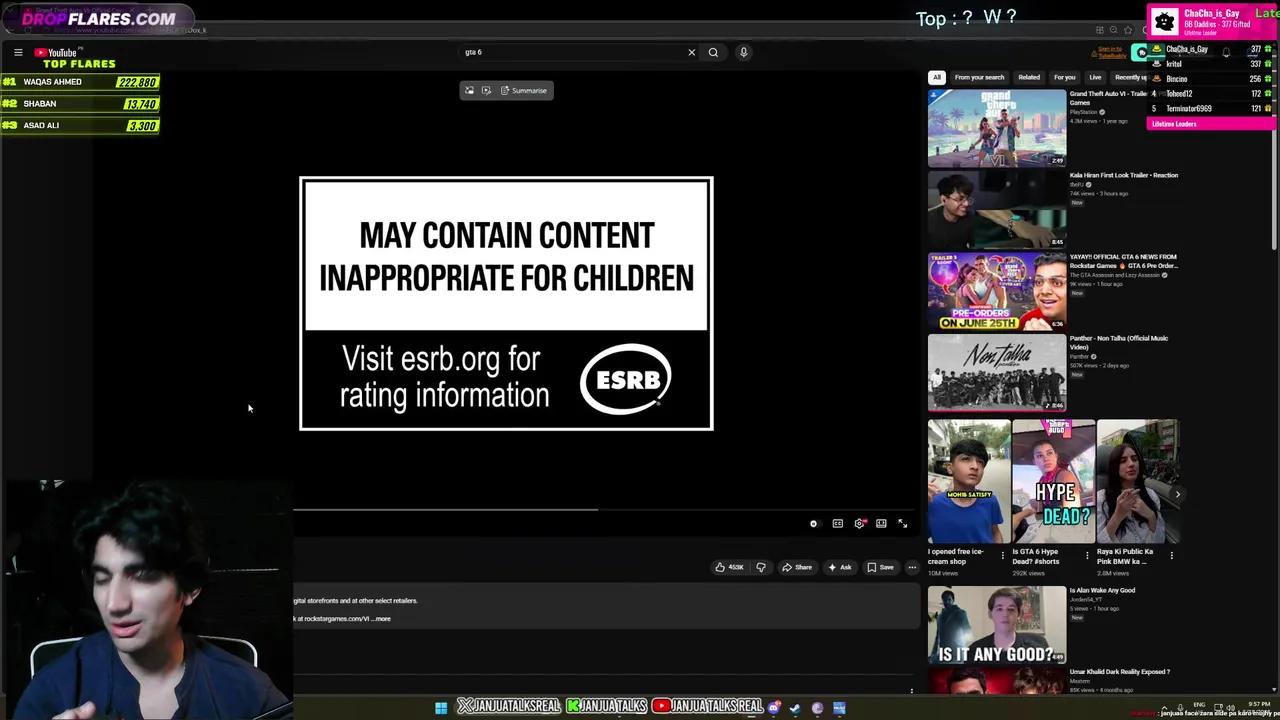Open the PlayStation channel name link

tap(1083, 112)
